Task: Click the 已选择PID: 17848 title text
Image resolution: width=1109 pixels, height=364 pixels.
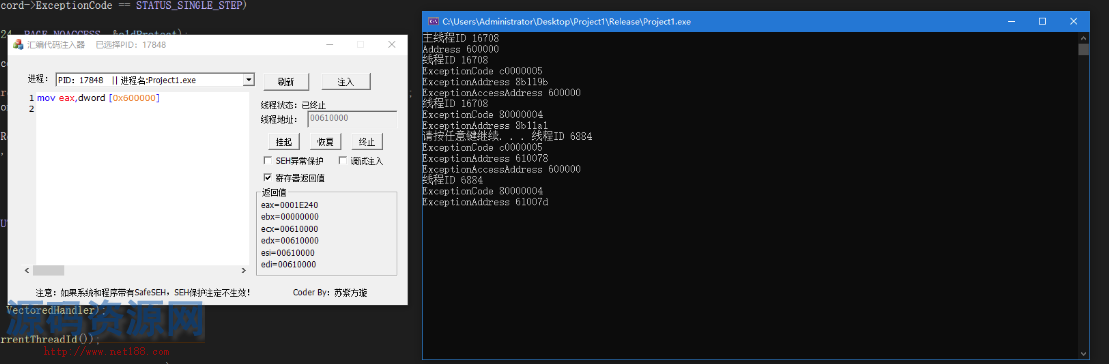Action: tap(131, 45)
